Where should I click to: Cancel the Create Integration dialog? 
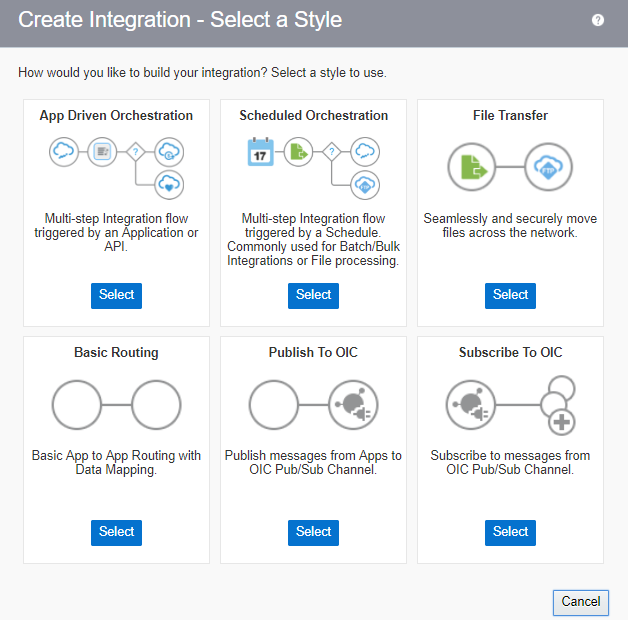pos(580,602)
